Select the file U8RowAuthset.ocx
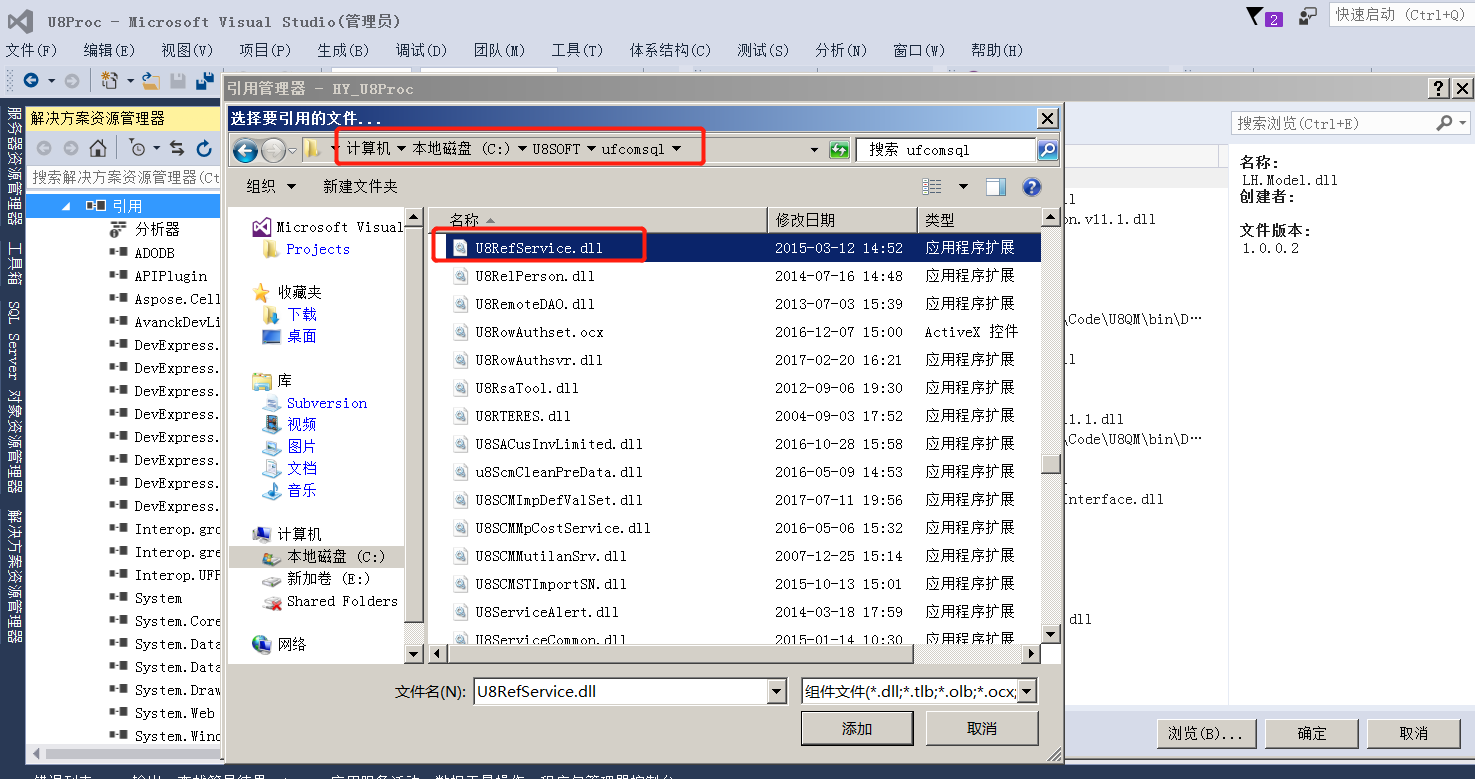Screen dimensions: 1475x779 [x=539, y=332]
